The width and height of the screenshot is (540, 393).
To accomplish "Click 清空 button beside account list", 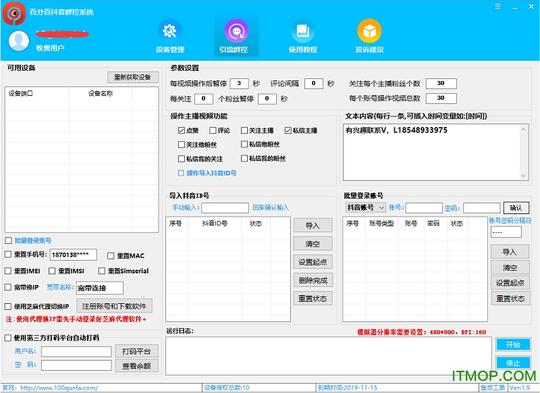I will point(510,268).
